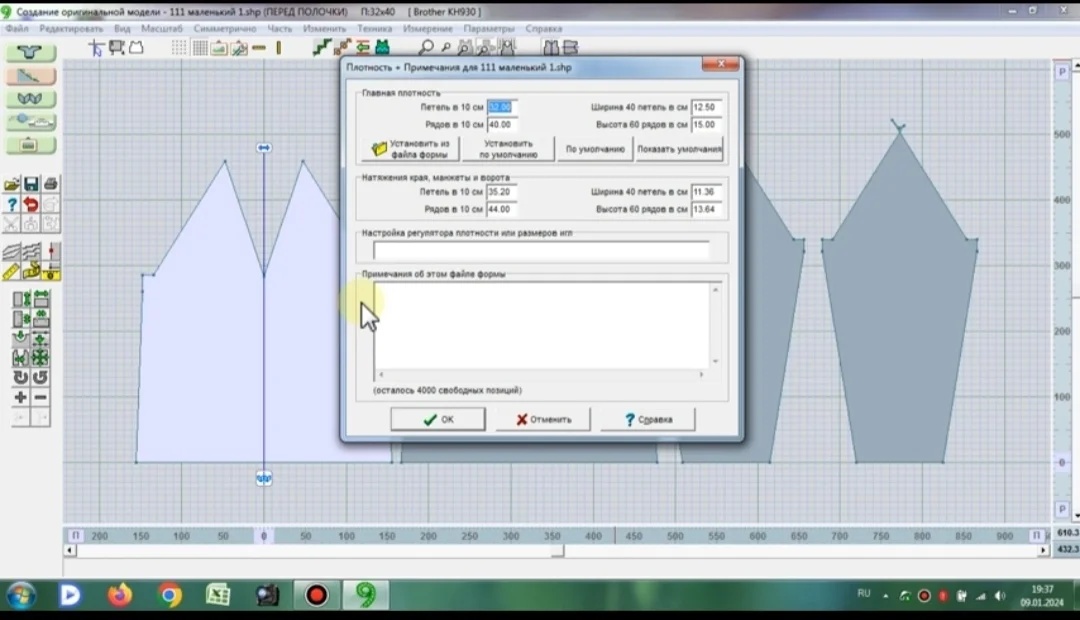The width and height of the screenshot is (1080, 620).
Task: Click the Справка help button in dialog
Action: (648, 419)
